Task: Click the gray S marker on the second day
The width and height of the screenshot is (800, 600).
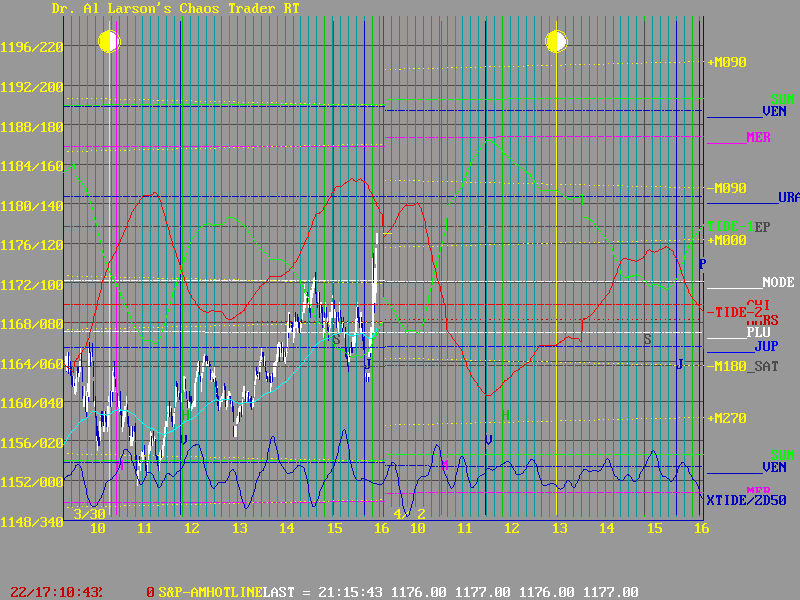Action: pos(647,340)
